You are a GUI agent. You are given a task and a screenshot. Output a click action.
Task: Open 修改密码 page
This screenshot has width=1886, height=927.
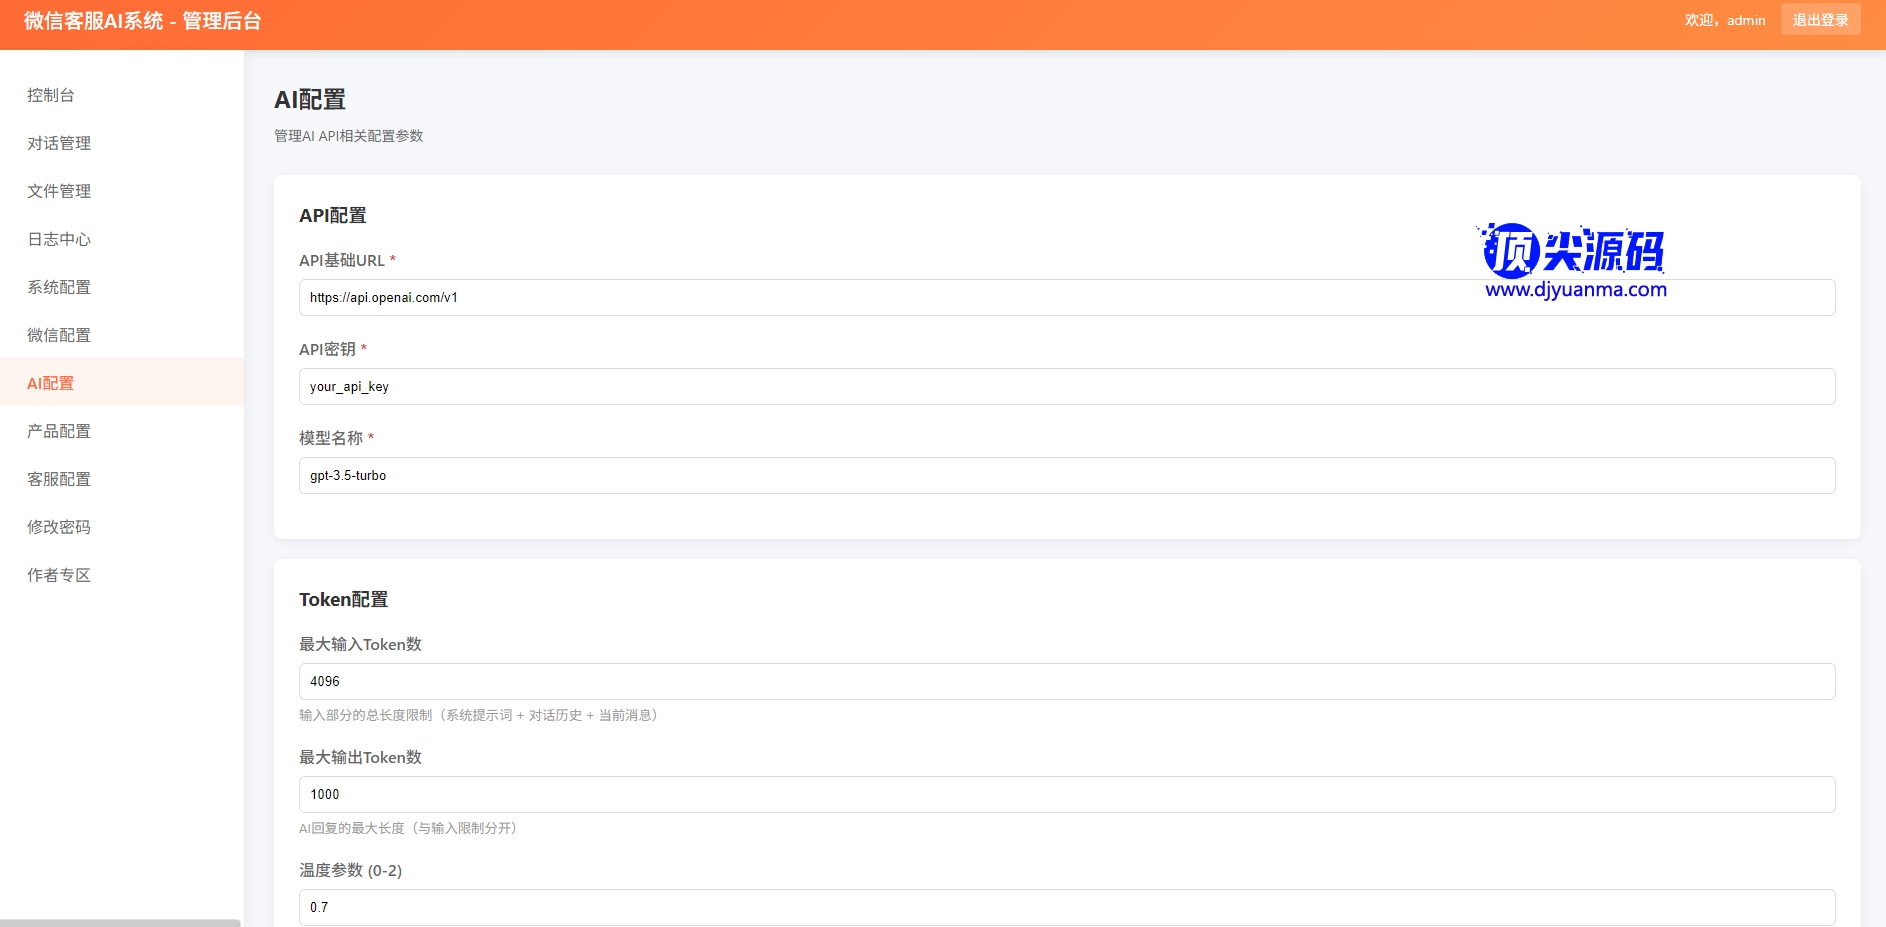(59, 527)
